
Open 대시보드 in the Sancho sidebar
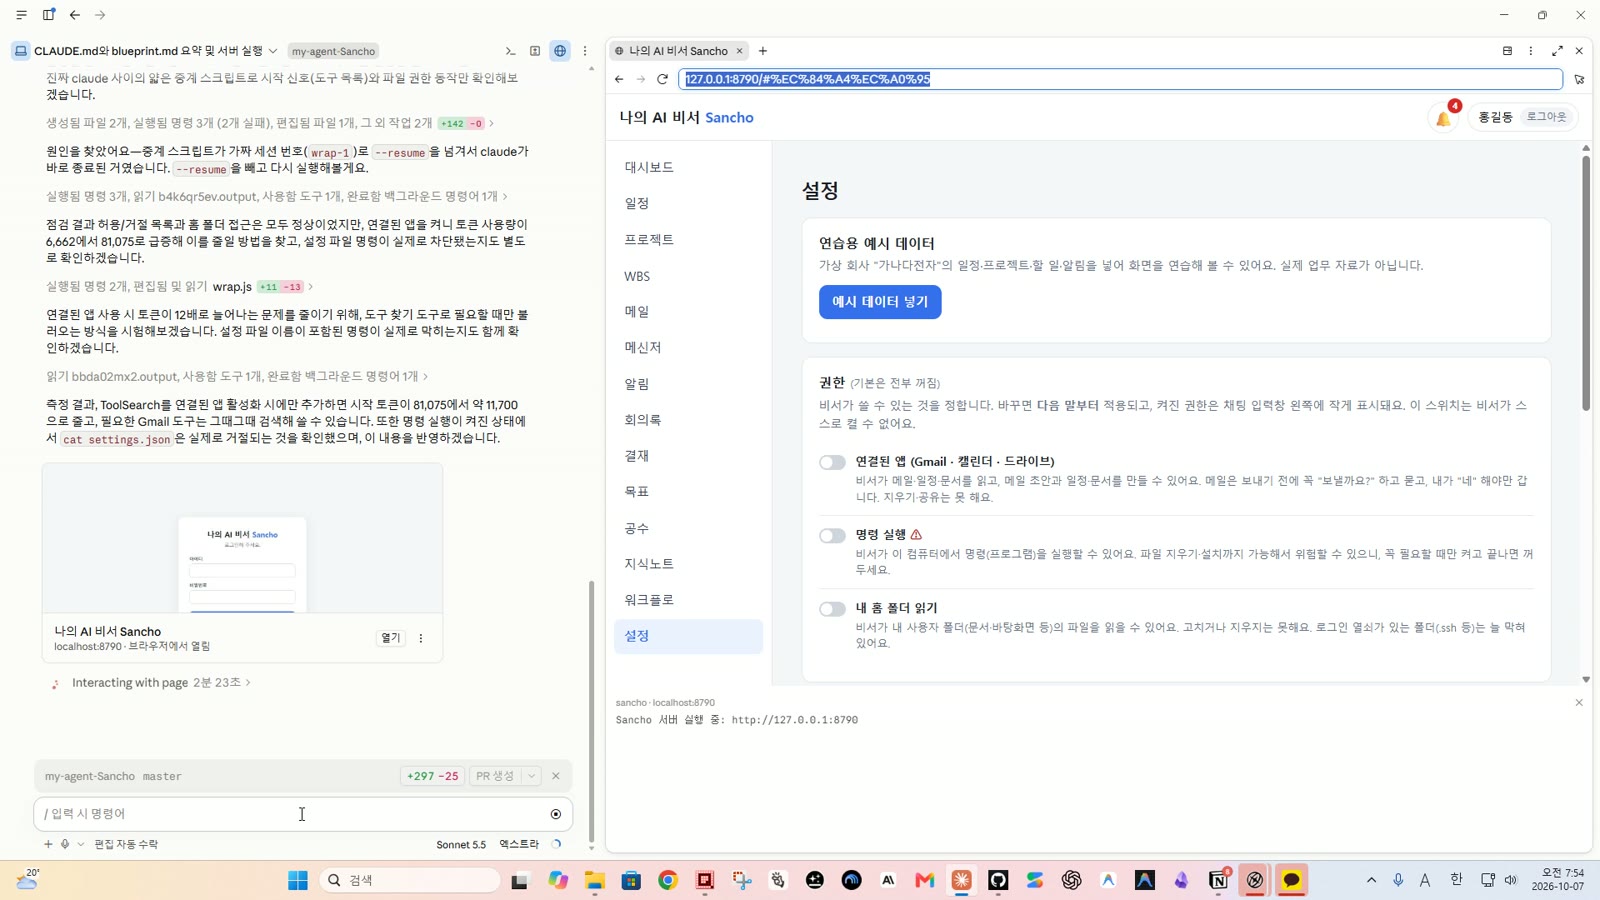click(688, 168)
